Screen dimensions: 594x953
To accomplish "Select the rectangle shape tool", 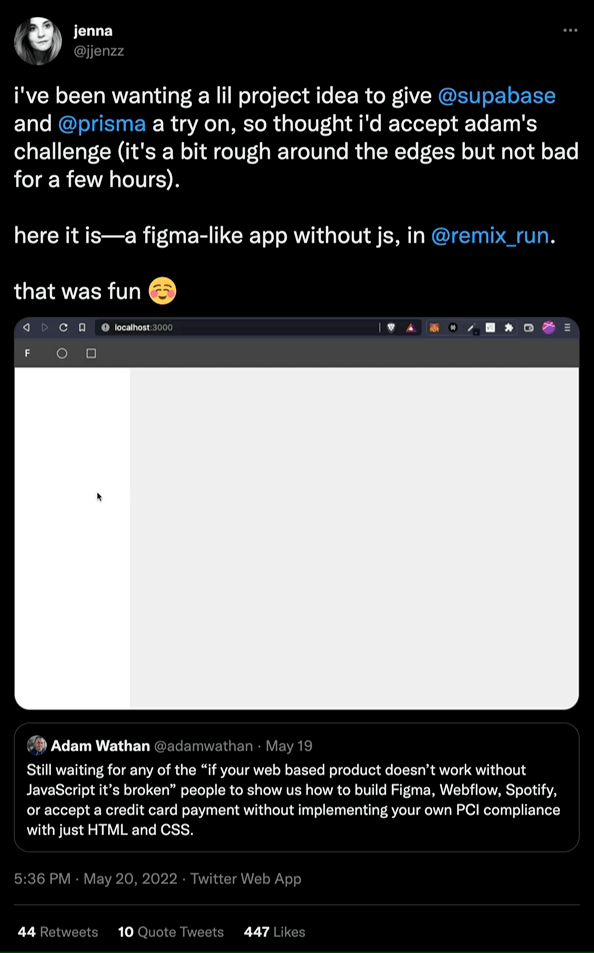I will (x=91, y=353).
